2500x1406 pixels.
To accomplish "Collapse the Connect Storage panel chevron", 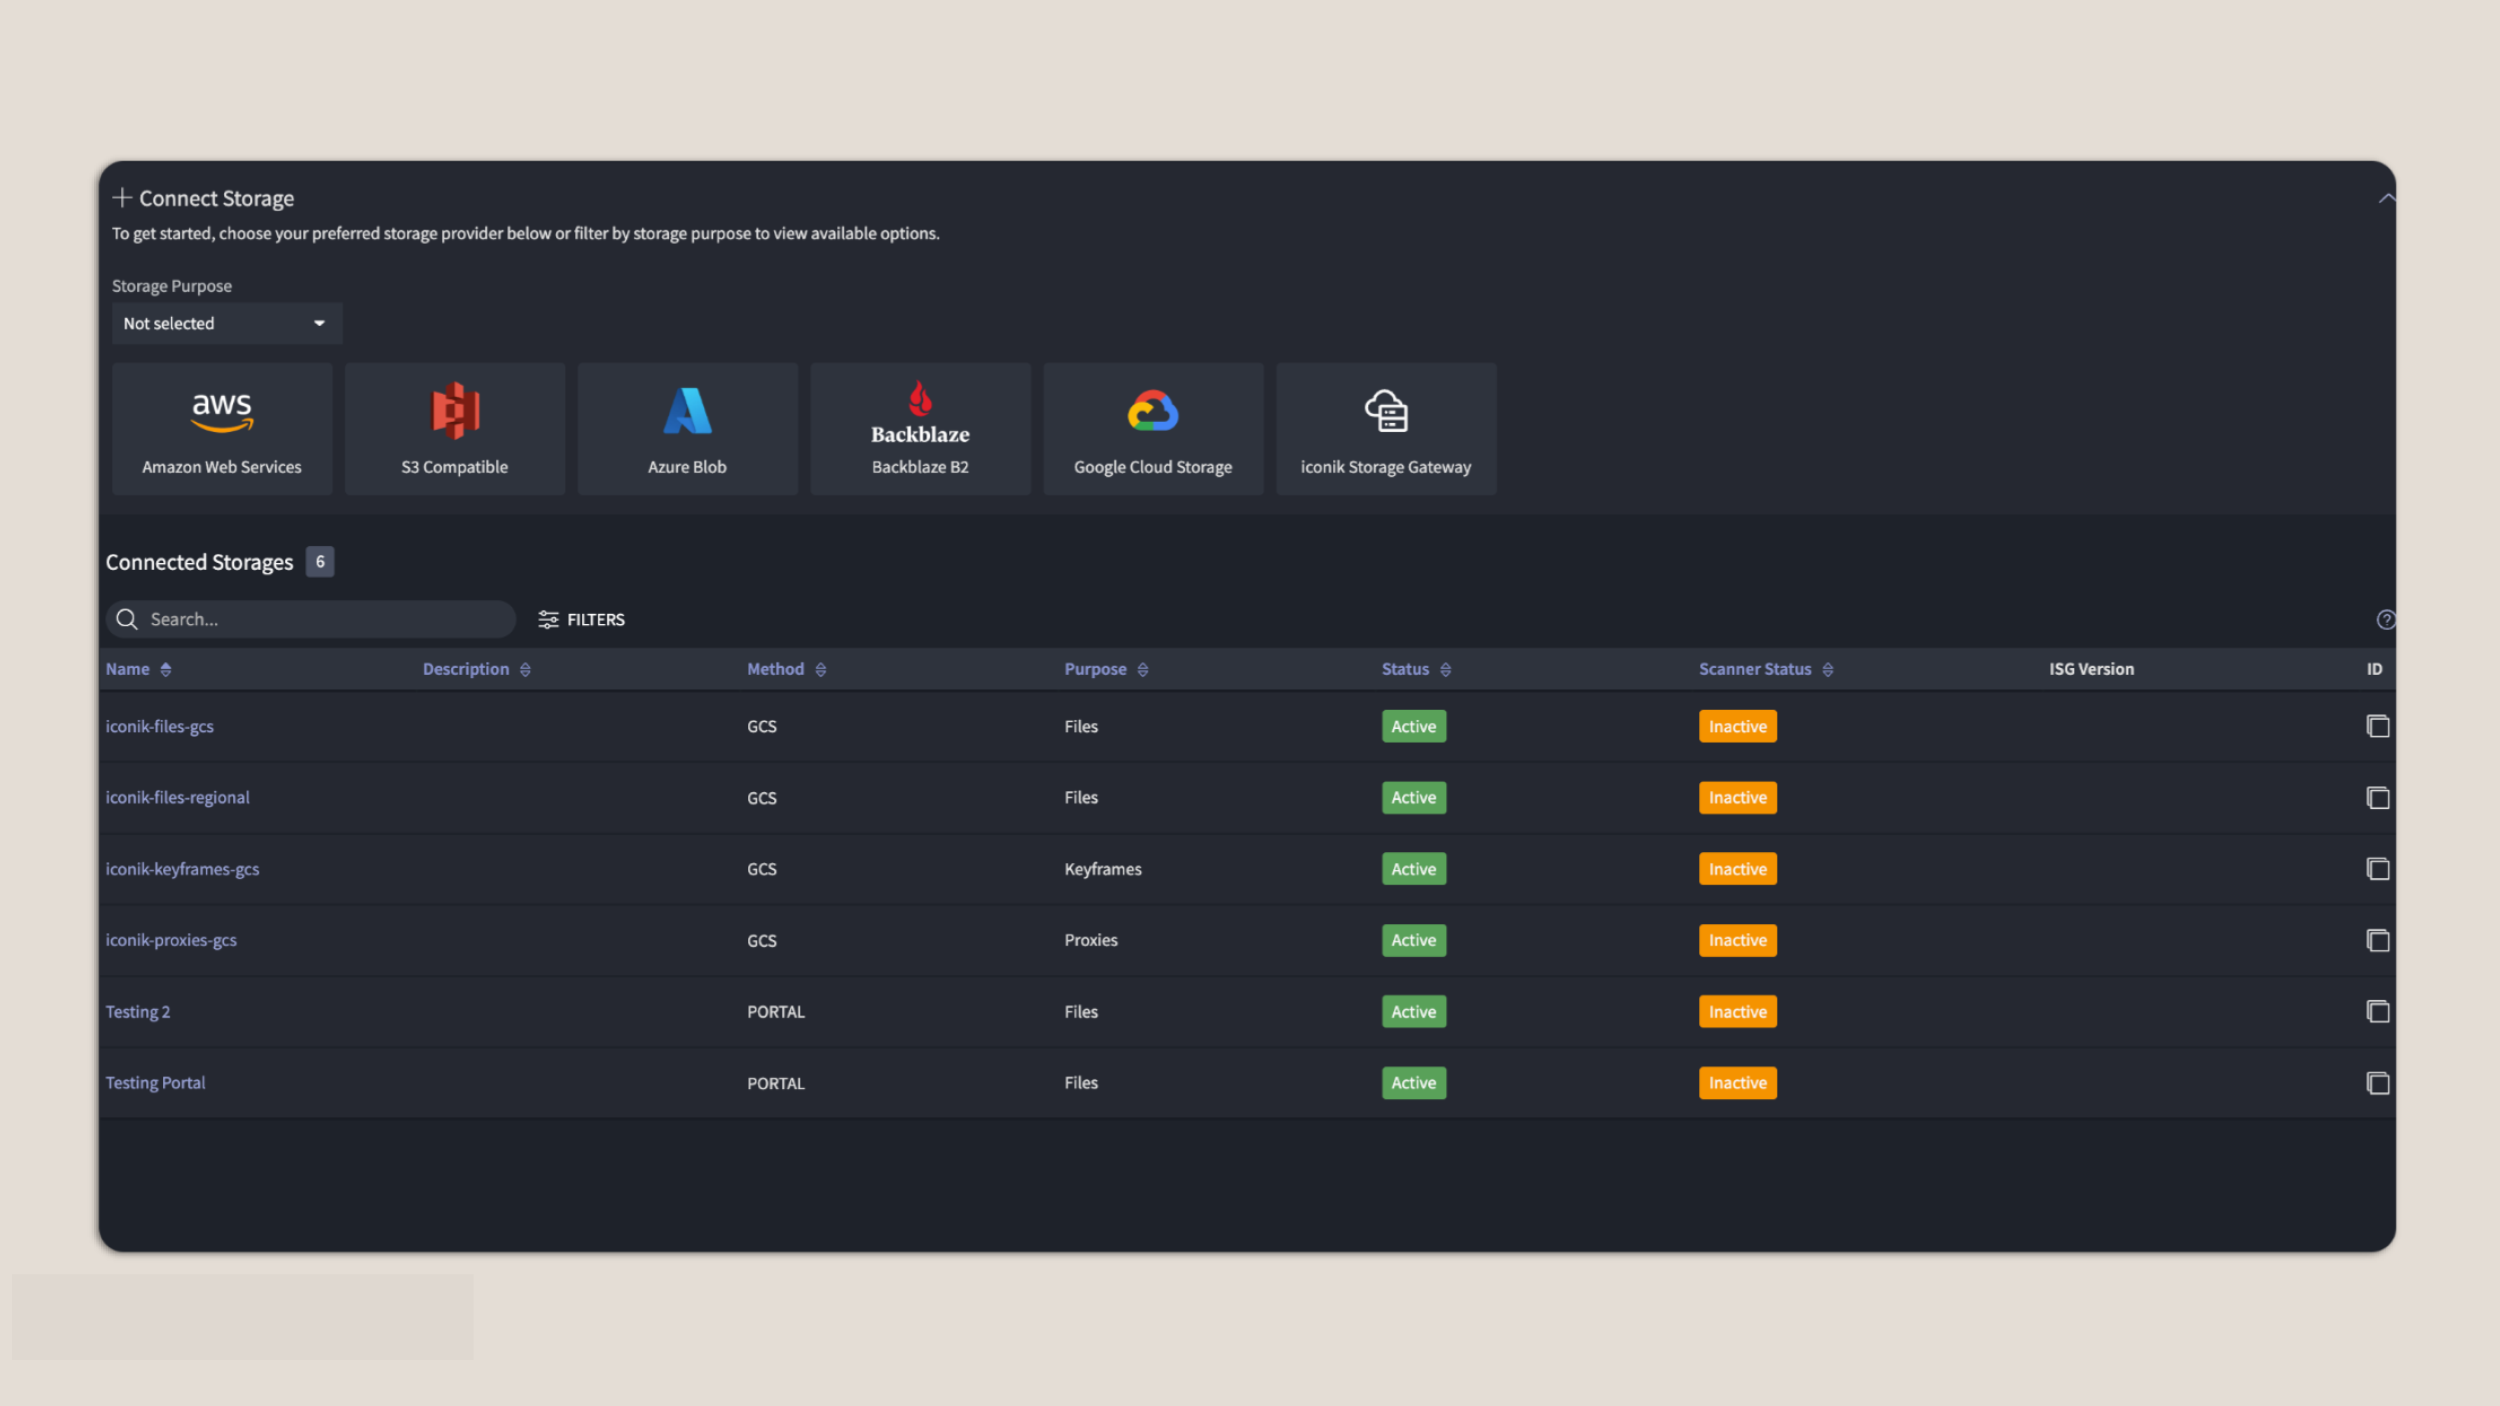I will point(2386,198).
